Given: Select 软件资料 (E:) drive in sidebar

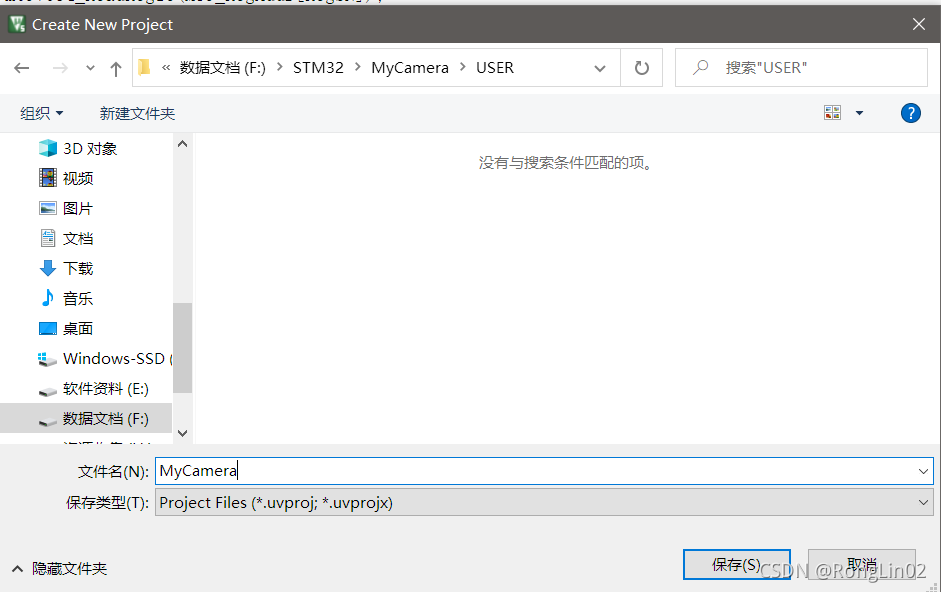Looking at the screenshot, I should pyautogui.click(x=106, y=388).
